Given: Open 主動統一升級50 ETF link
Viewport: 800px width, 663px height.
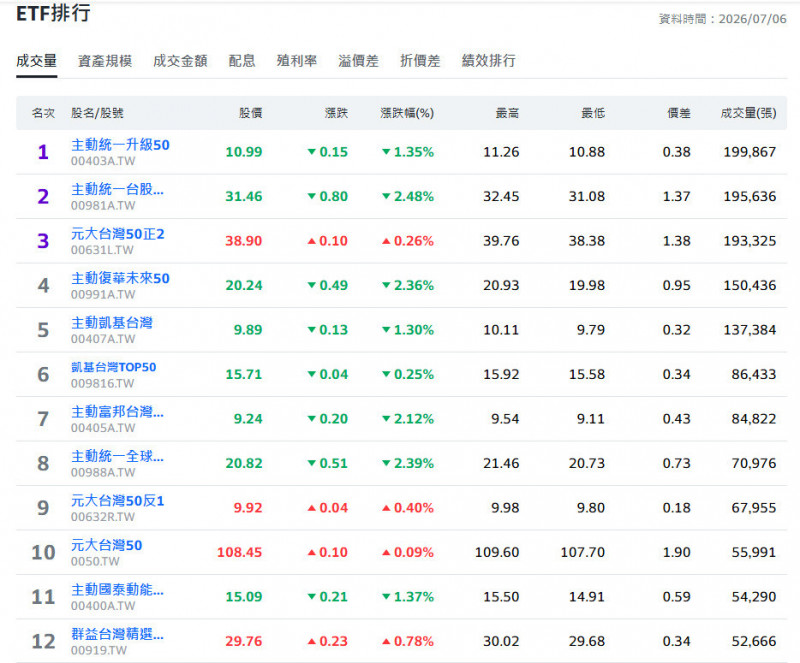Looking at the screenshot, I should (120, 145).
